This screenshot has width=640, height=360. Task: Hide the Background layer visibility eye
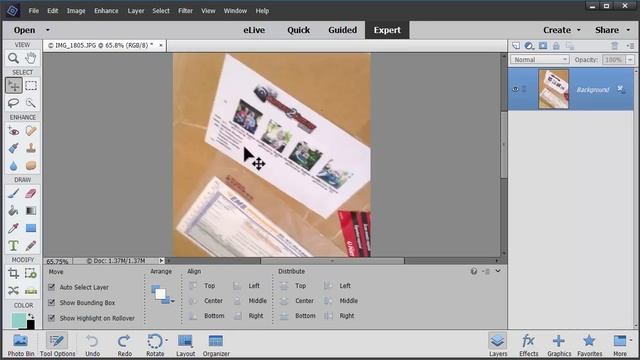click(x=516, y=89)
